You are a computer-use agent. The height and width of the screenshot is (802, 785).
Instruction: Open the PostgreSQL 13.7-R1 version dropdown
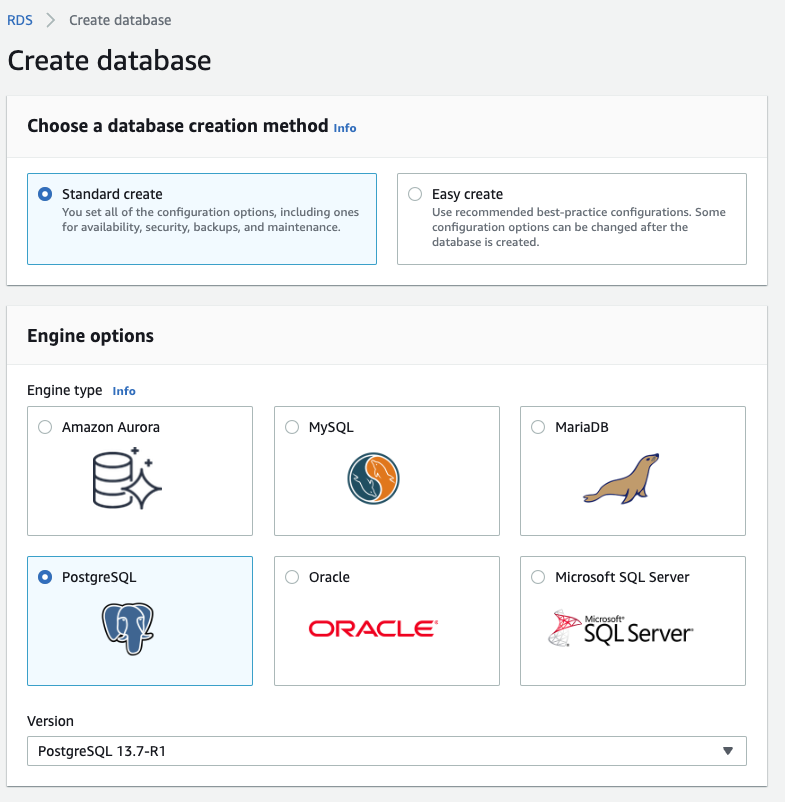pos(387,751)
